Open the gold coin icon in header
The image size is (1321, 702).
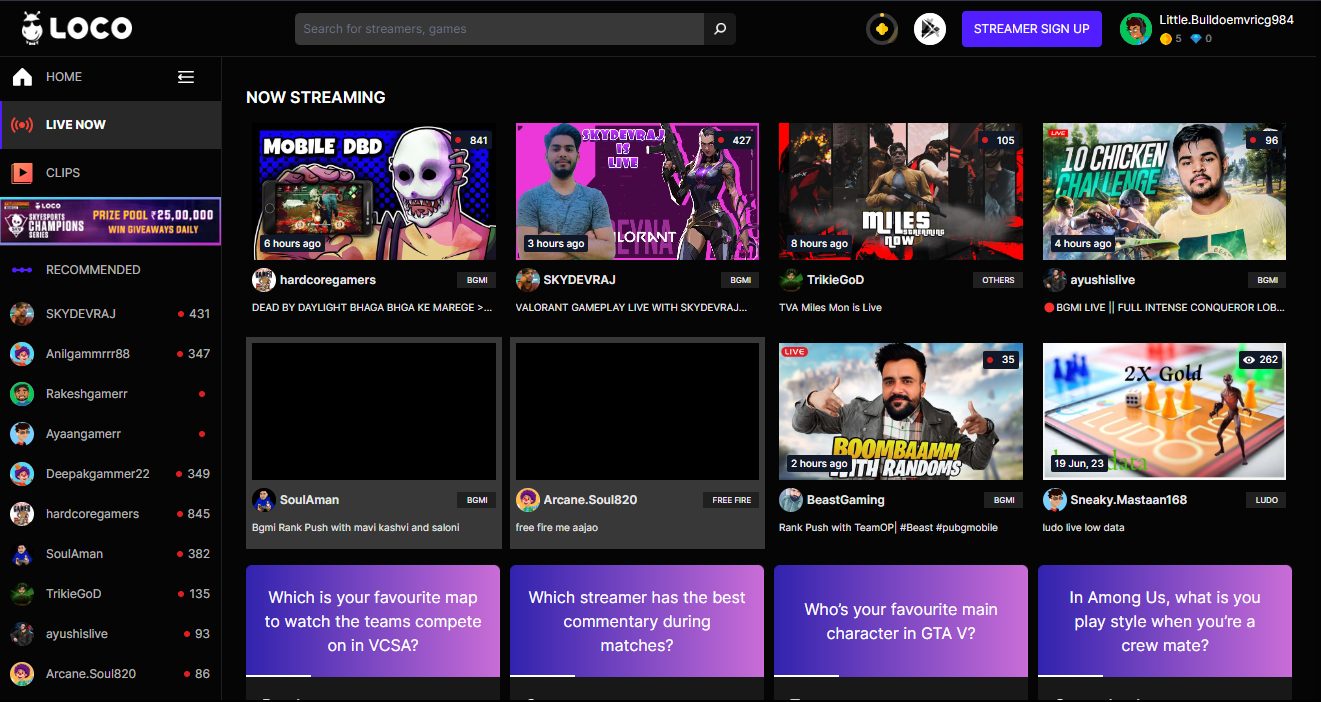[881, 29]
